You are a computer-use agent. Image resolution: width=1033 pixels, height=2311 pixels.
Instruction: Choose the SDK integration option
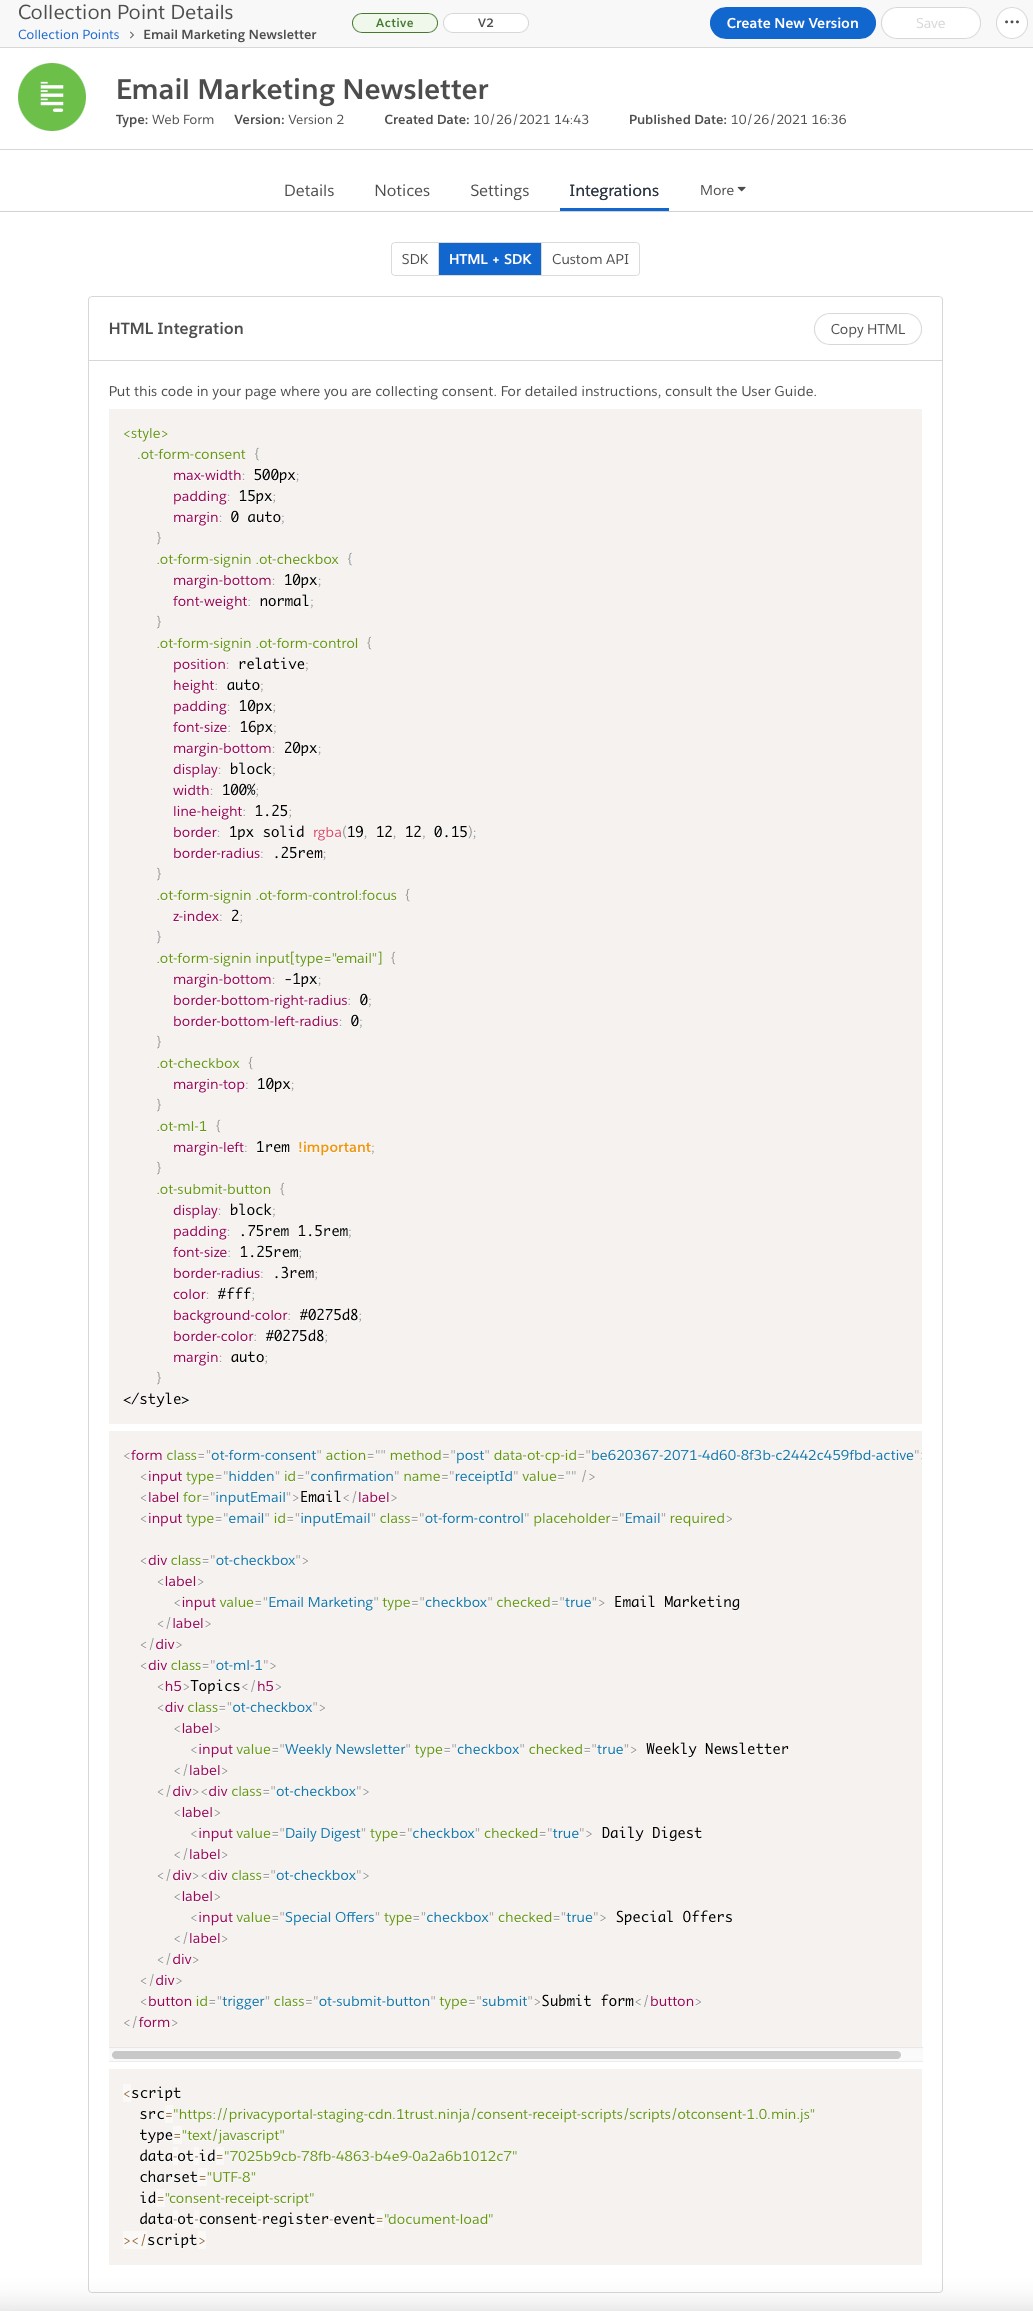click(415, 259)
